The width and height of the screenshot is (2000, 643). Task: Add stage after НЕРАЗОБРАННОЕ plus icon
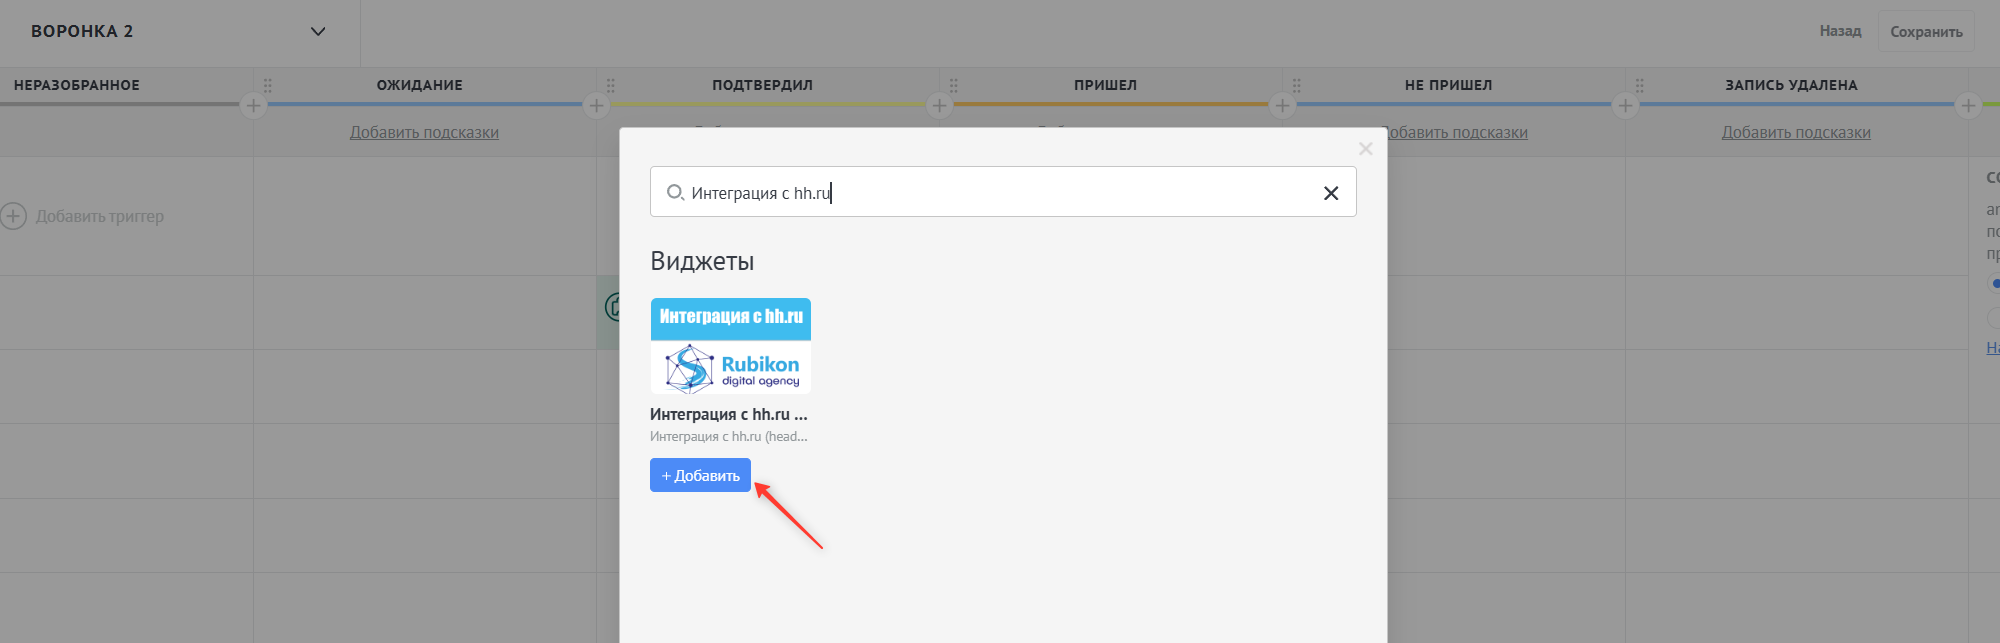253,105
